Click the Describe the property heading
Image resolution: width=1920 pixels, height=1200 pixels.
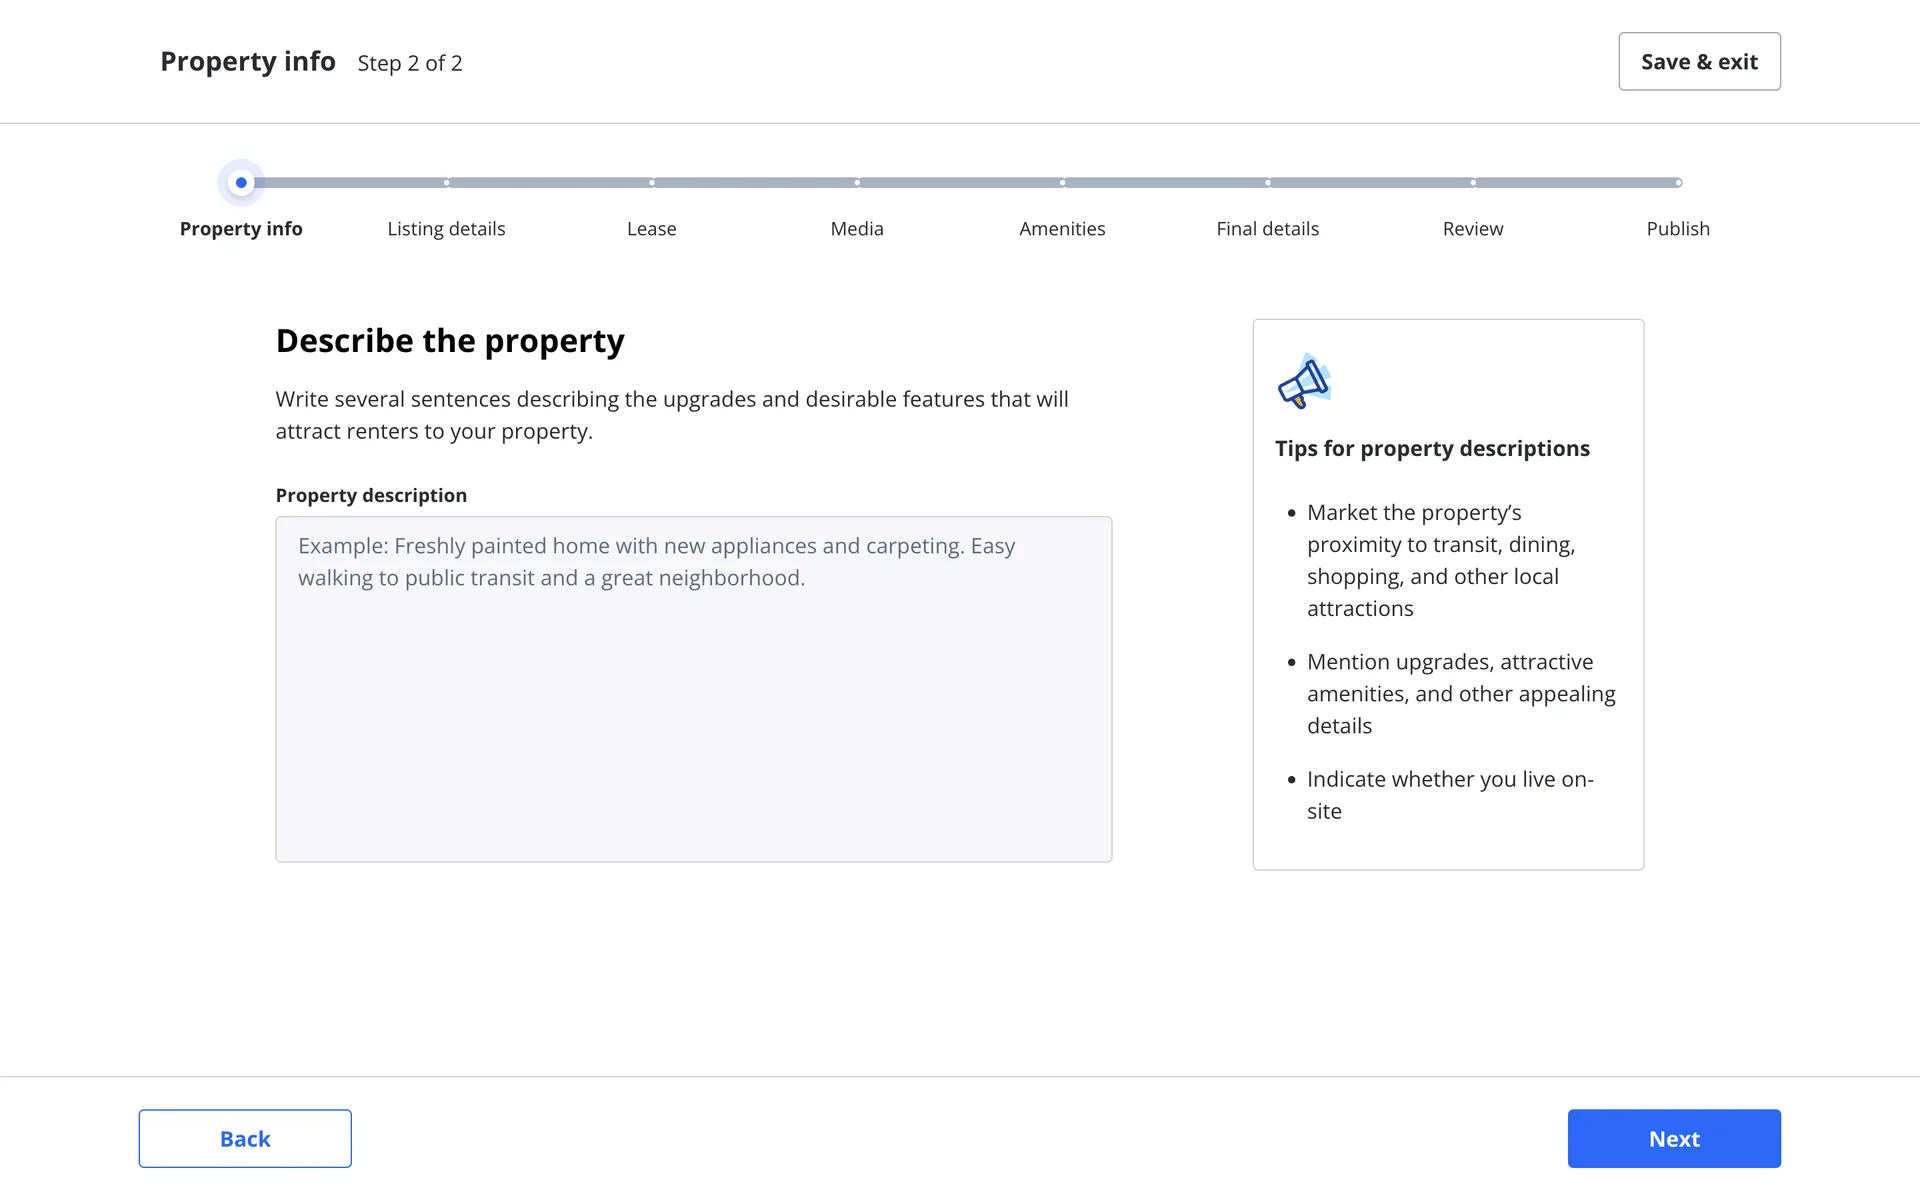coord(450,341)
